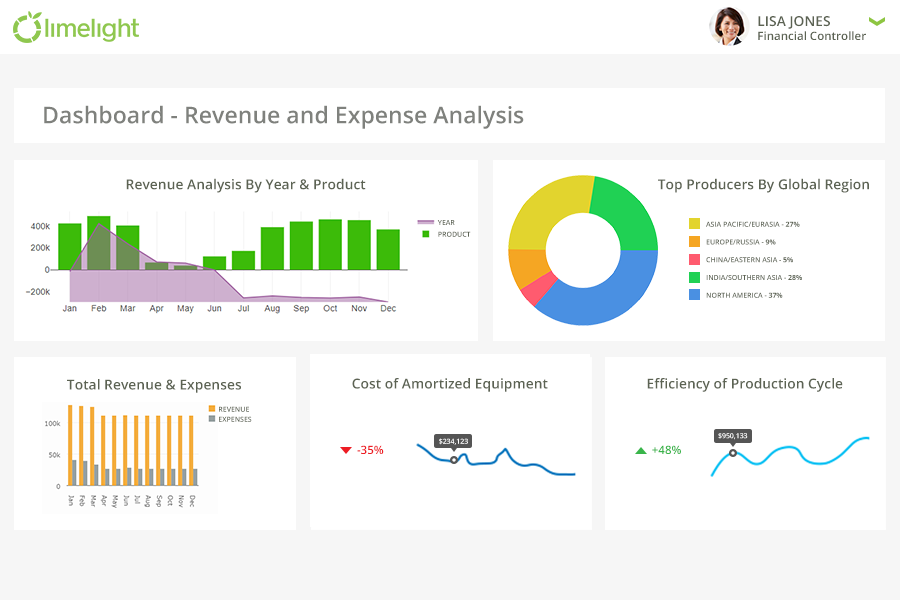Select the Asia Pacific/Eurasia yellow swatch

tap(694, 224)
